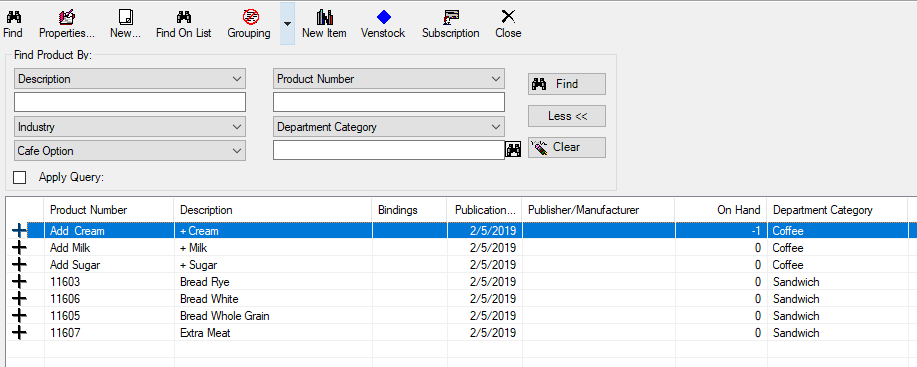Expand the Add Cream row plus icon
The height and width of the screenshot is (367, 917).
[x=19, y=231]
